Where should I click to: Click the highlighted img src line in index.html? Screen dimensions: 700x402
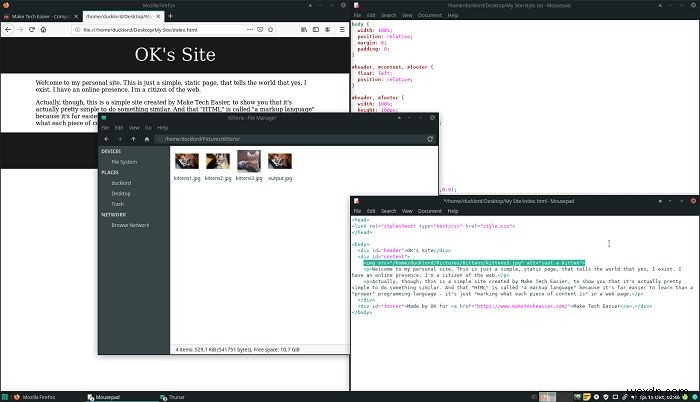pyautogui.click(x=474, y=263)
